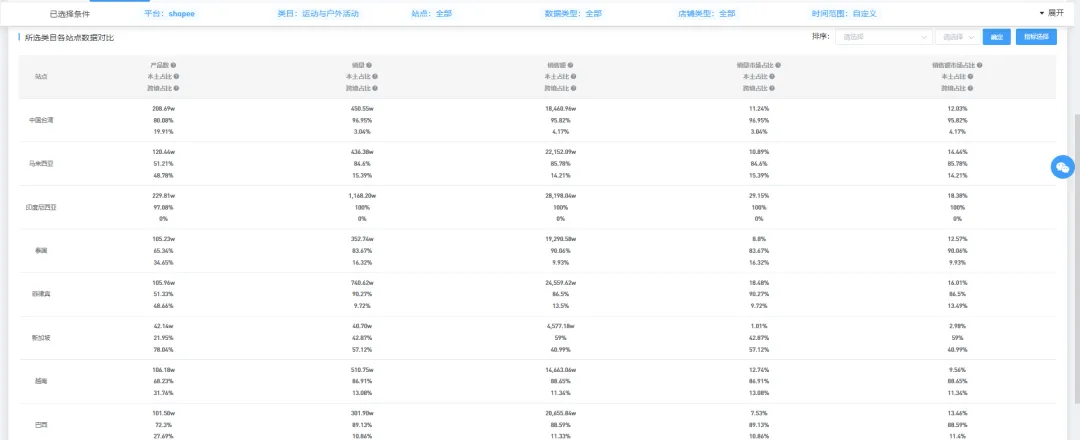The height and width of the screenshot is (440, 1080).
Task: Click 跨境占比 help icon in 销量市场占比 column
Action: click(x=771, y=88)
